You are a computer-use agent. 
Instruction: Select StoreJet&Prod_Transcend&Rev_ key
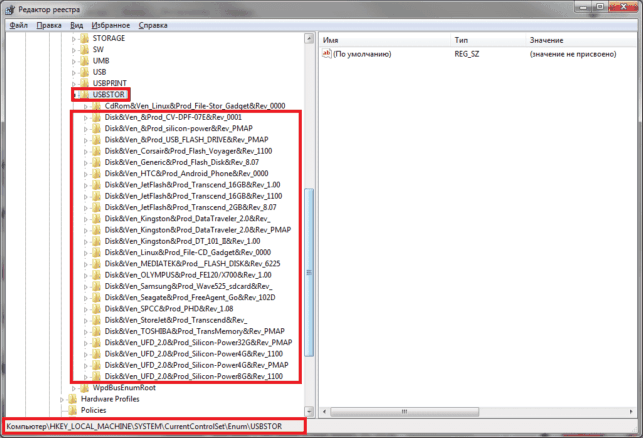pos(176,320)
